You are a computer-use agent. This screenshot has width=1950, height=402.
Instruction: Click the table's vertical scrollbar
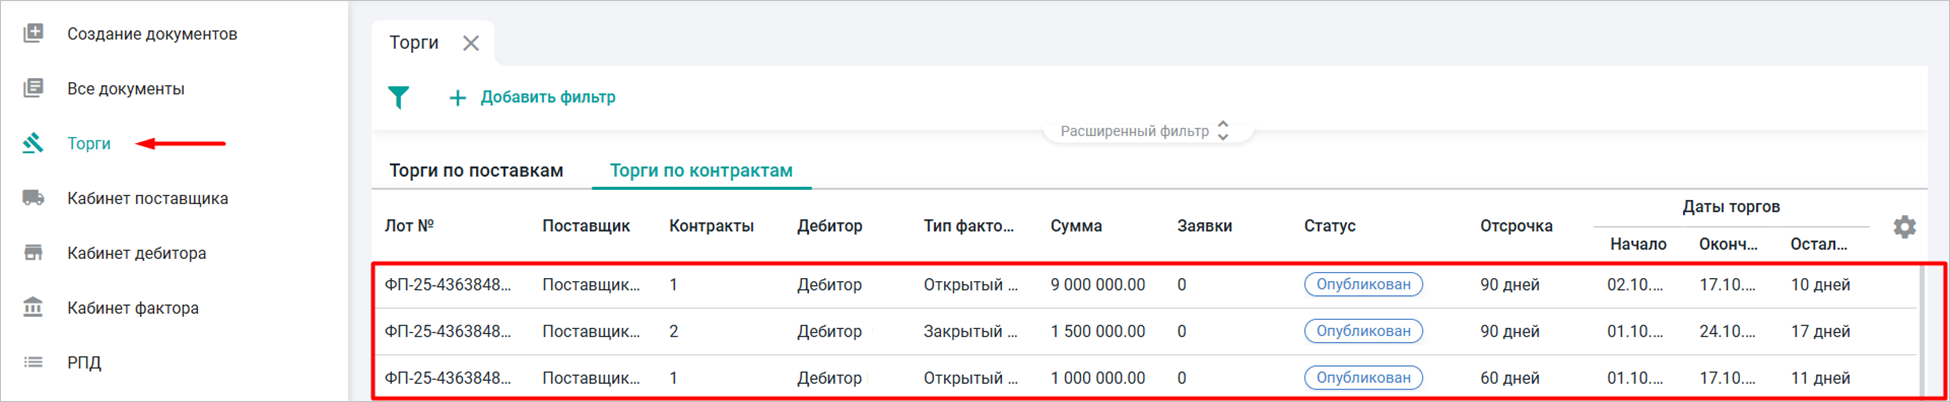pos(1922,330)
